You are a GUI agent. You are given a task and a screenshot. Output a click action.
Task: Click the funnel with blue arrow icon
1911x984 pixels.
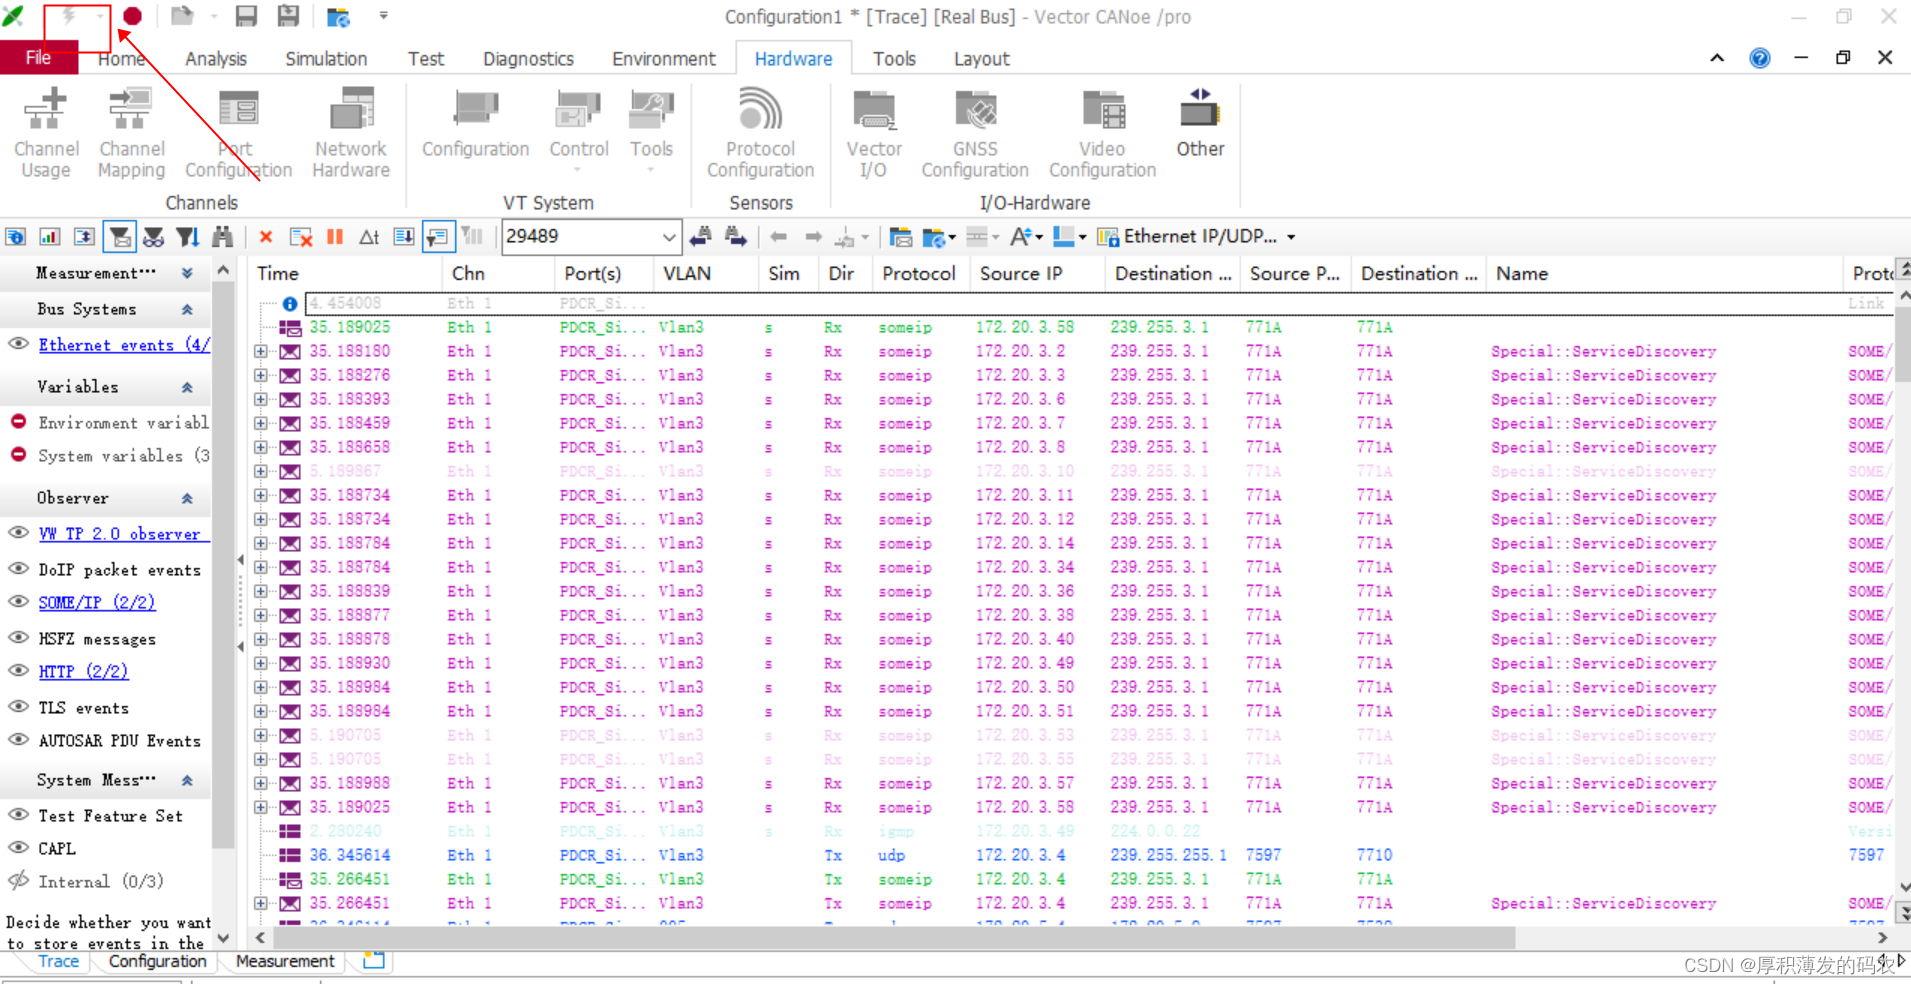tap(187, 237)
